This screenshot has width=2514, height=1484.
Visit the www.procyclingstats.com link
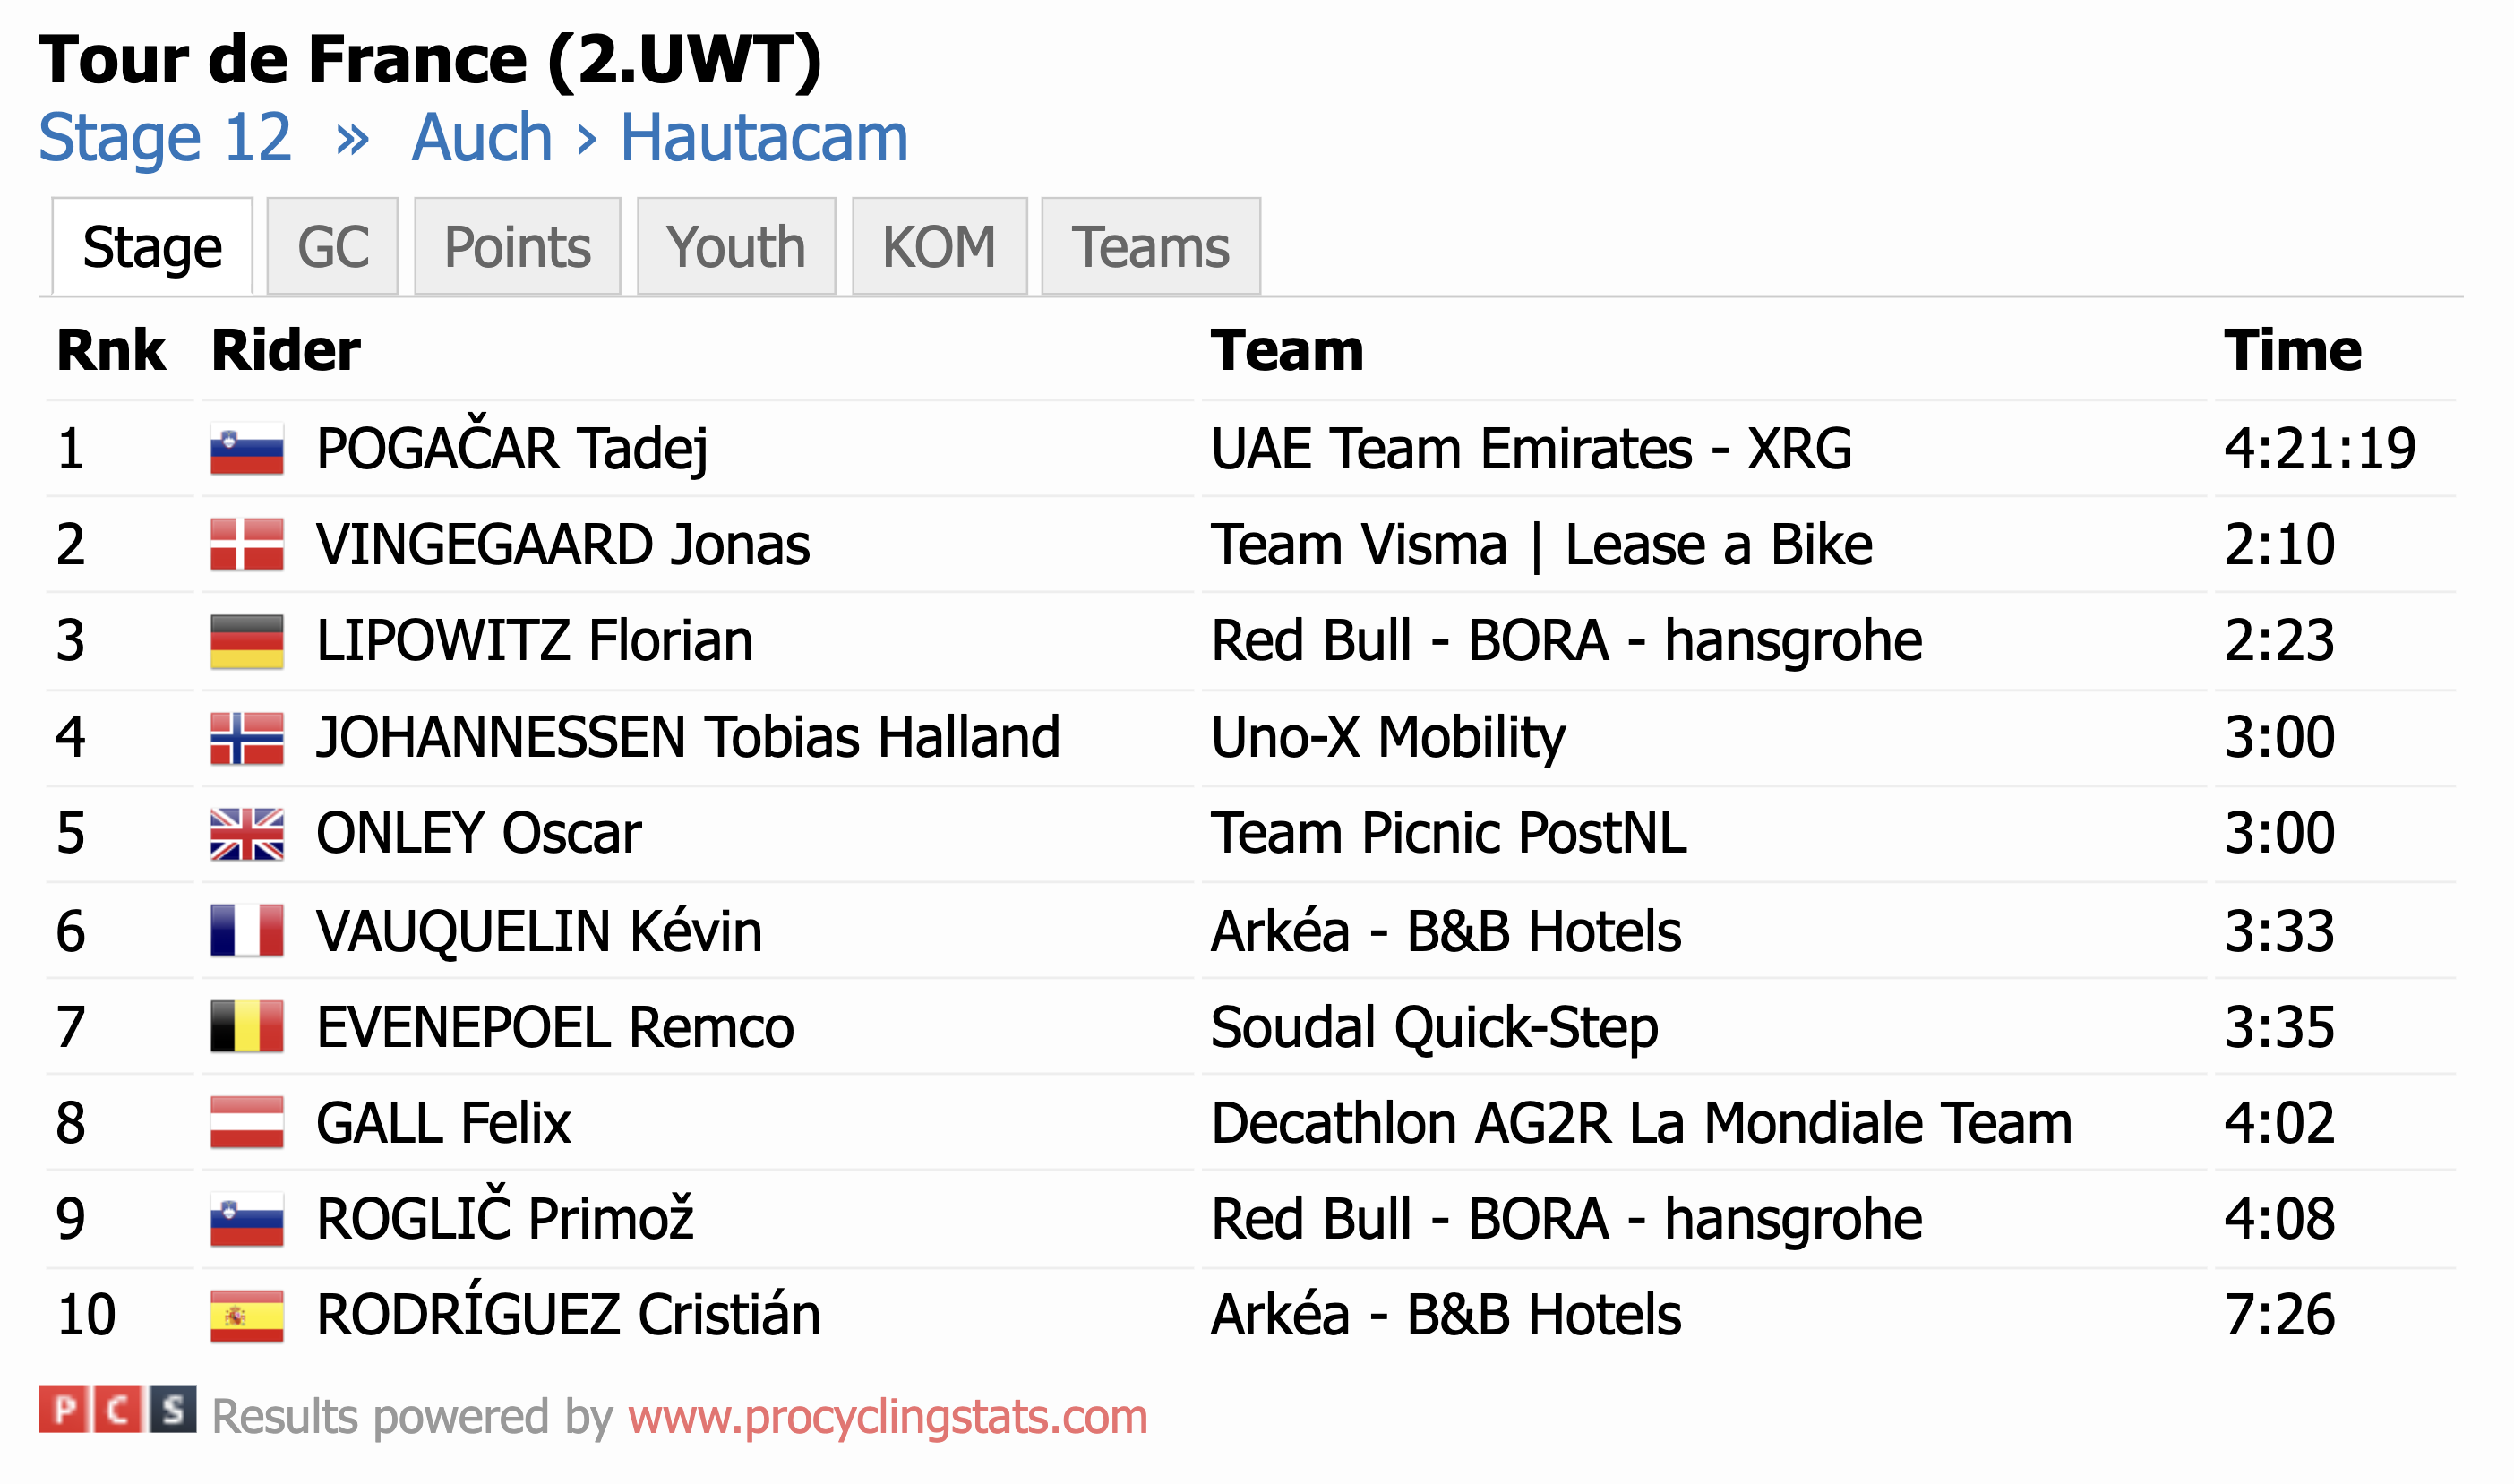(888, 1418)
